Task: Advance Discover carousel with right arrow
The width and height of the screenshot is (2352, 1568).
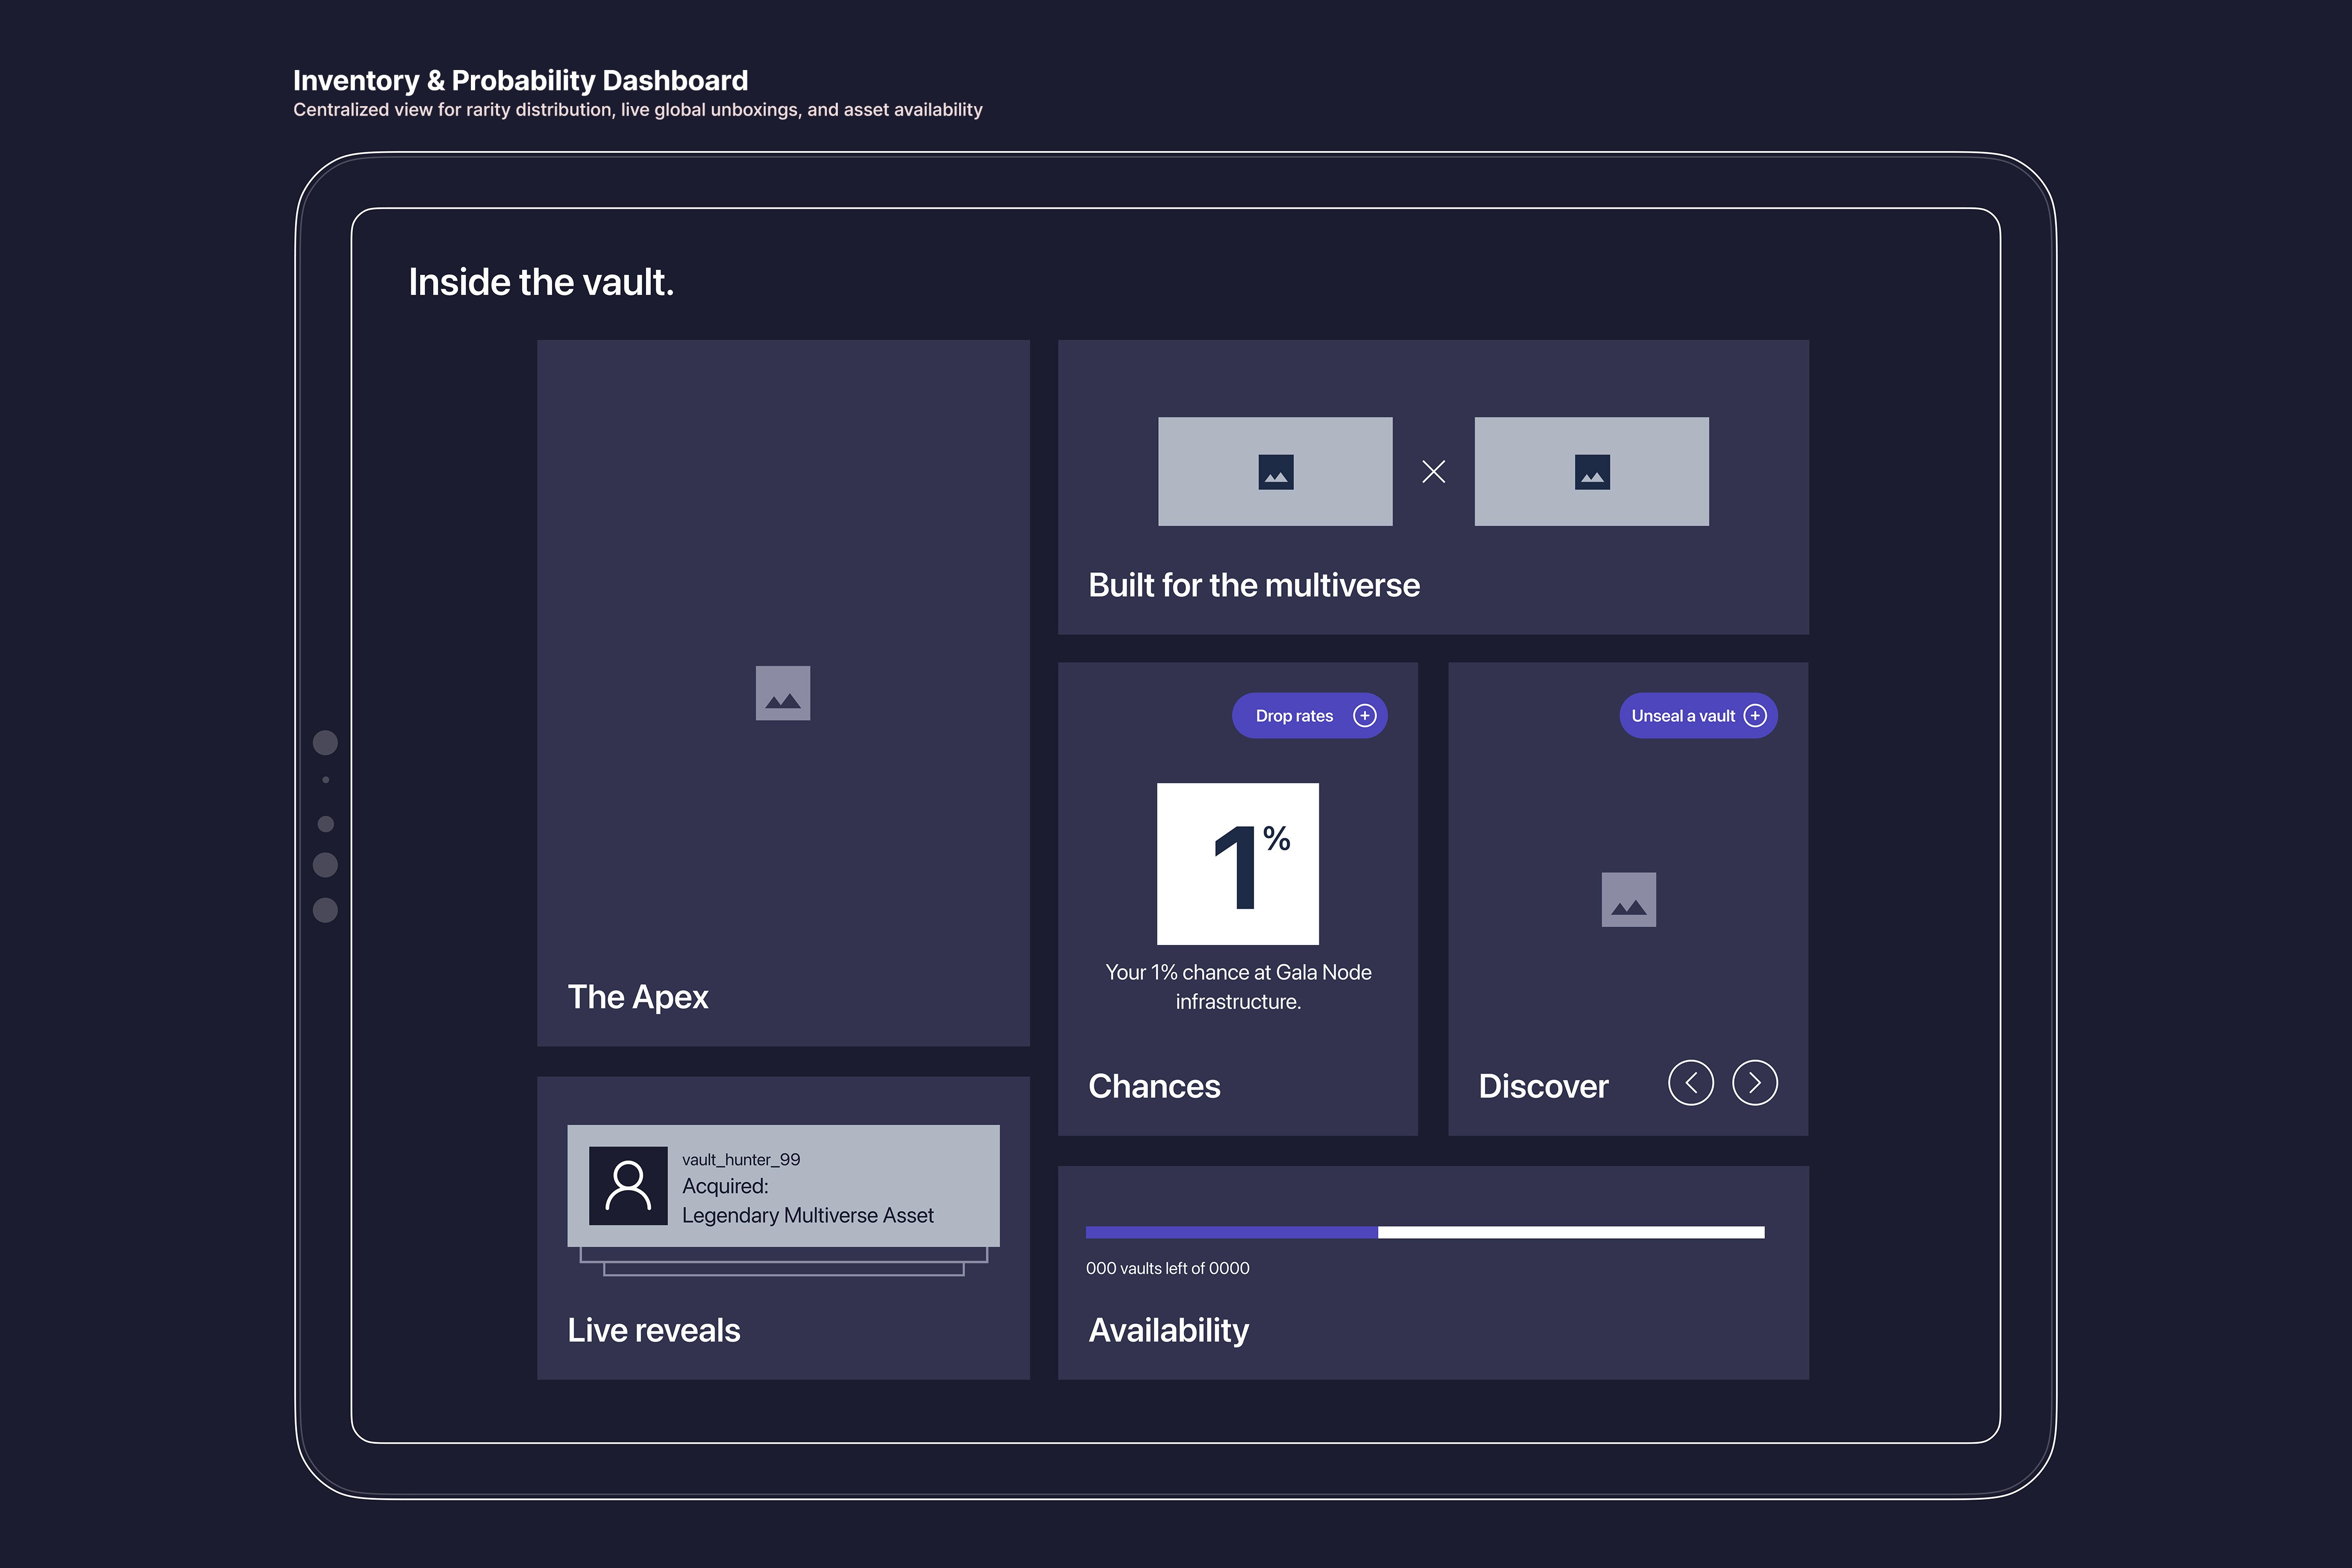Action: (1755, 1083)
